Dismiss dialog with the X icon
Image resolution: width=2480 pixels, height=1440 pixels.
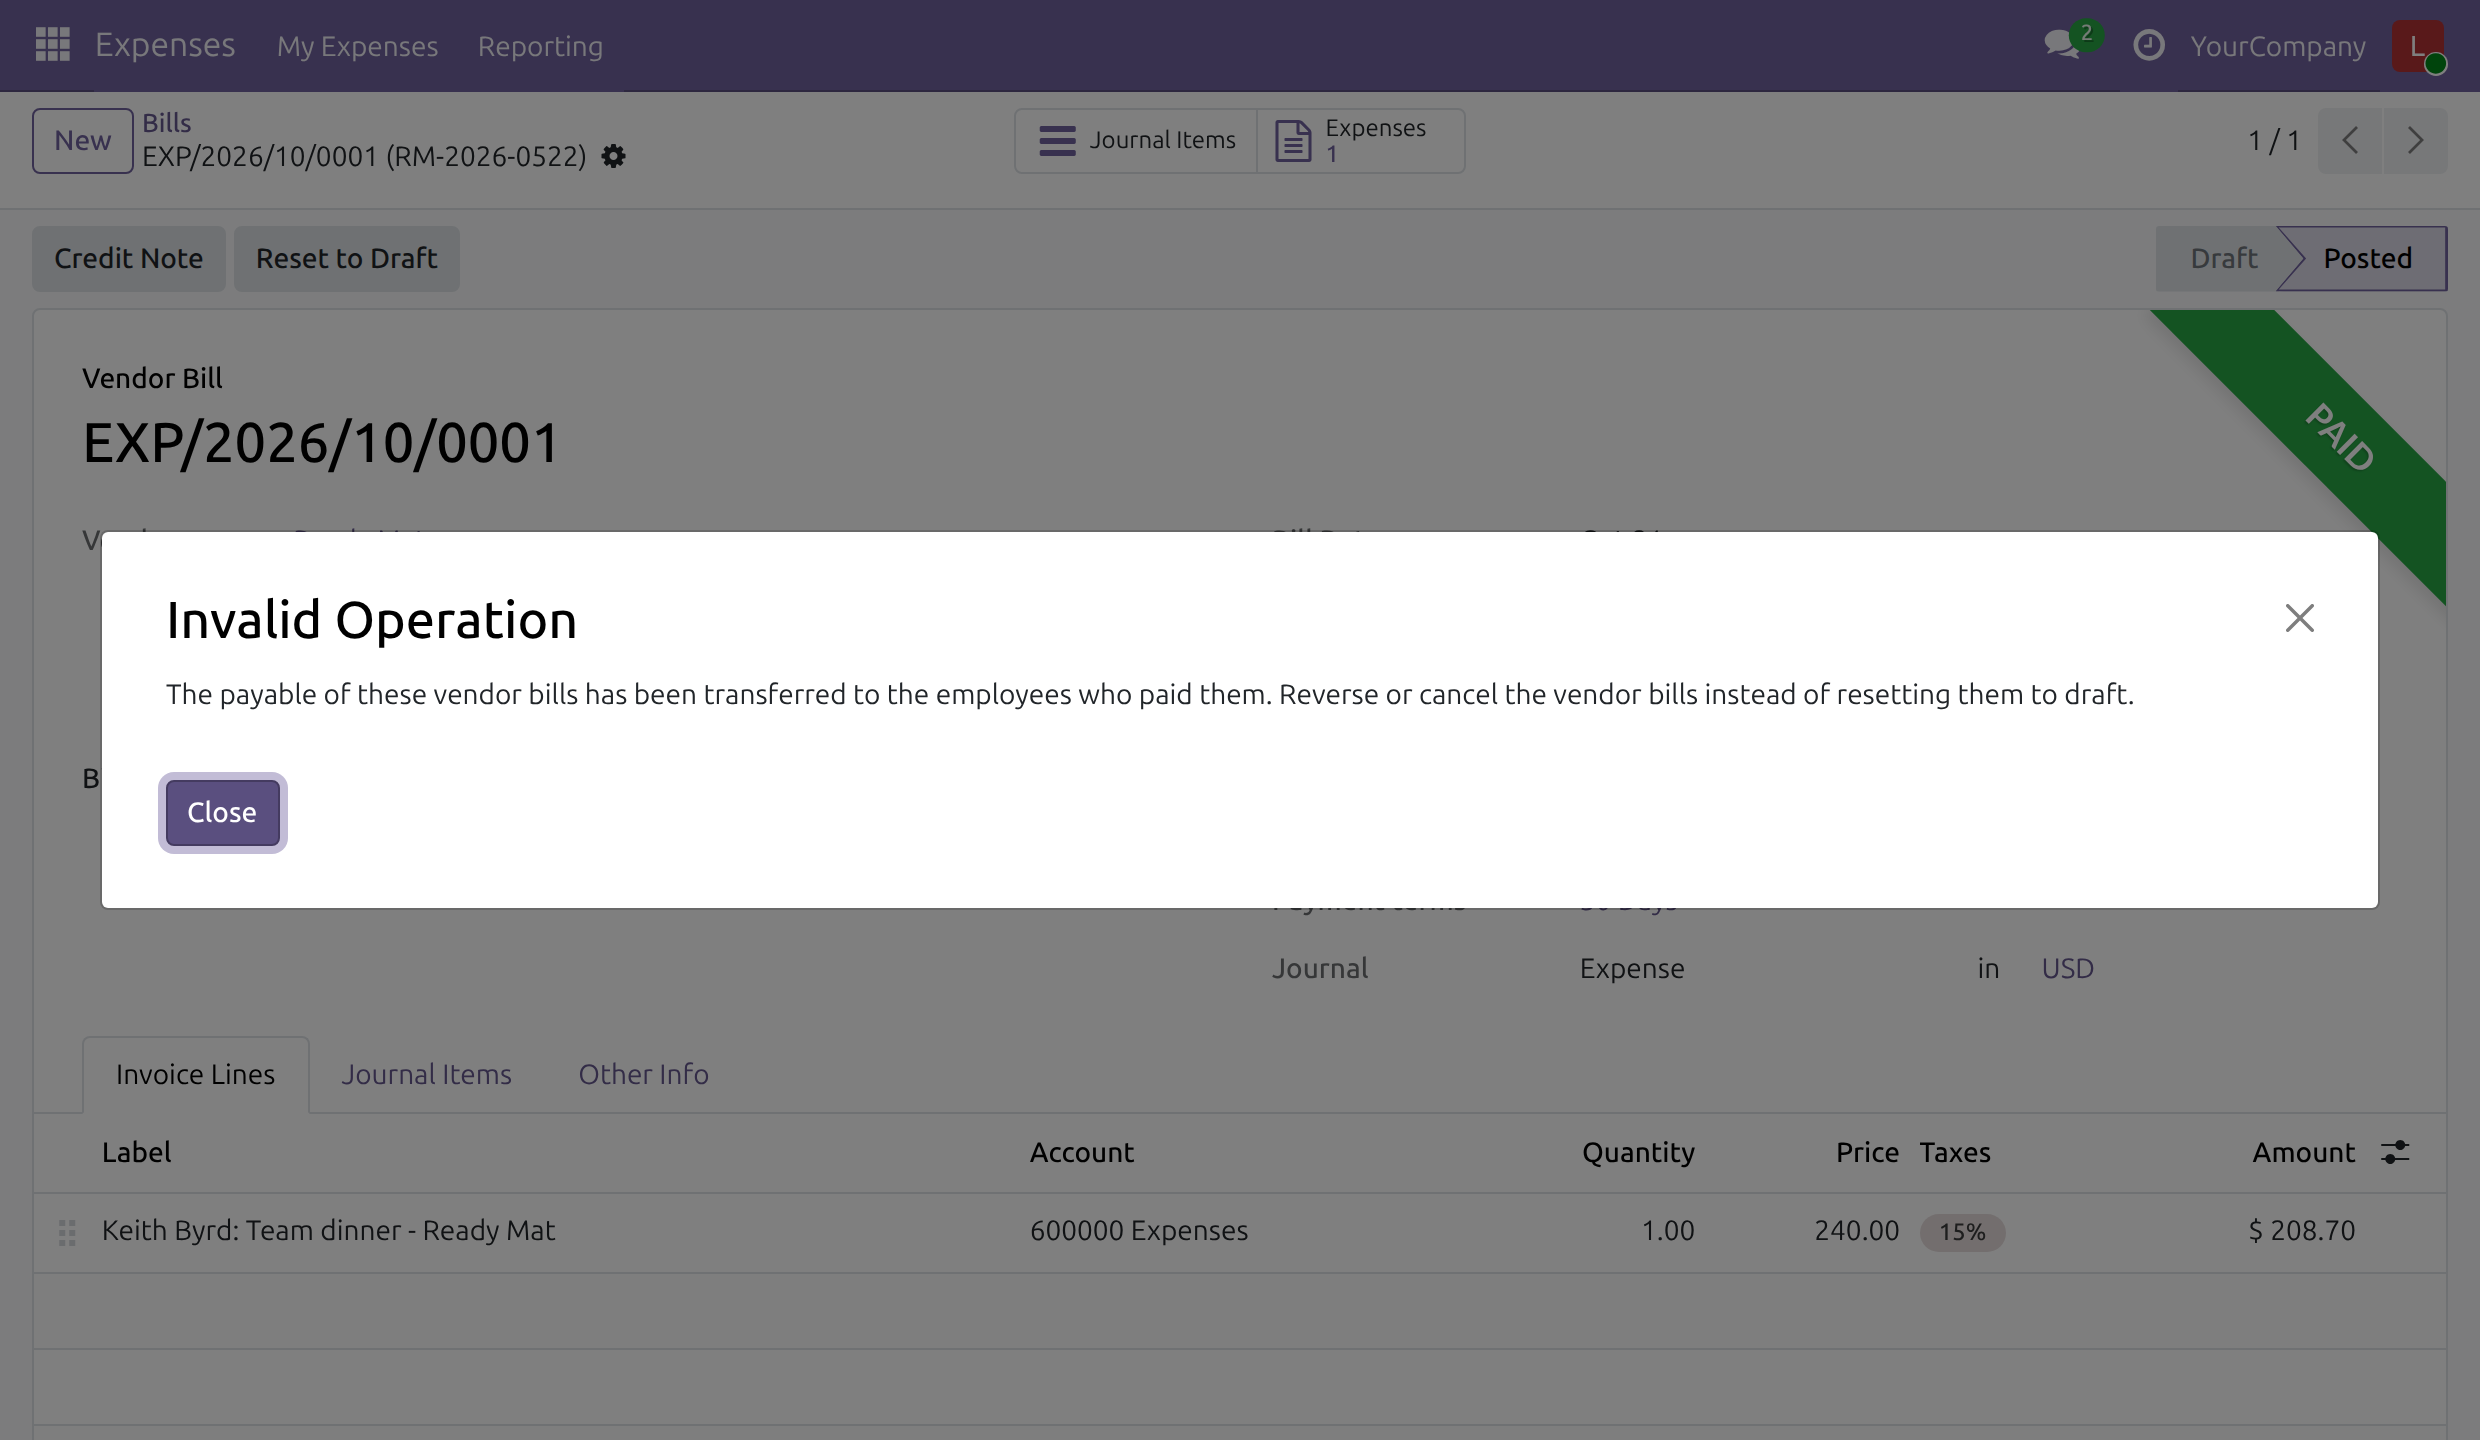pyautogui.click(x=2299, y=618)
